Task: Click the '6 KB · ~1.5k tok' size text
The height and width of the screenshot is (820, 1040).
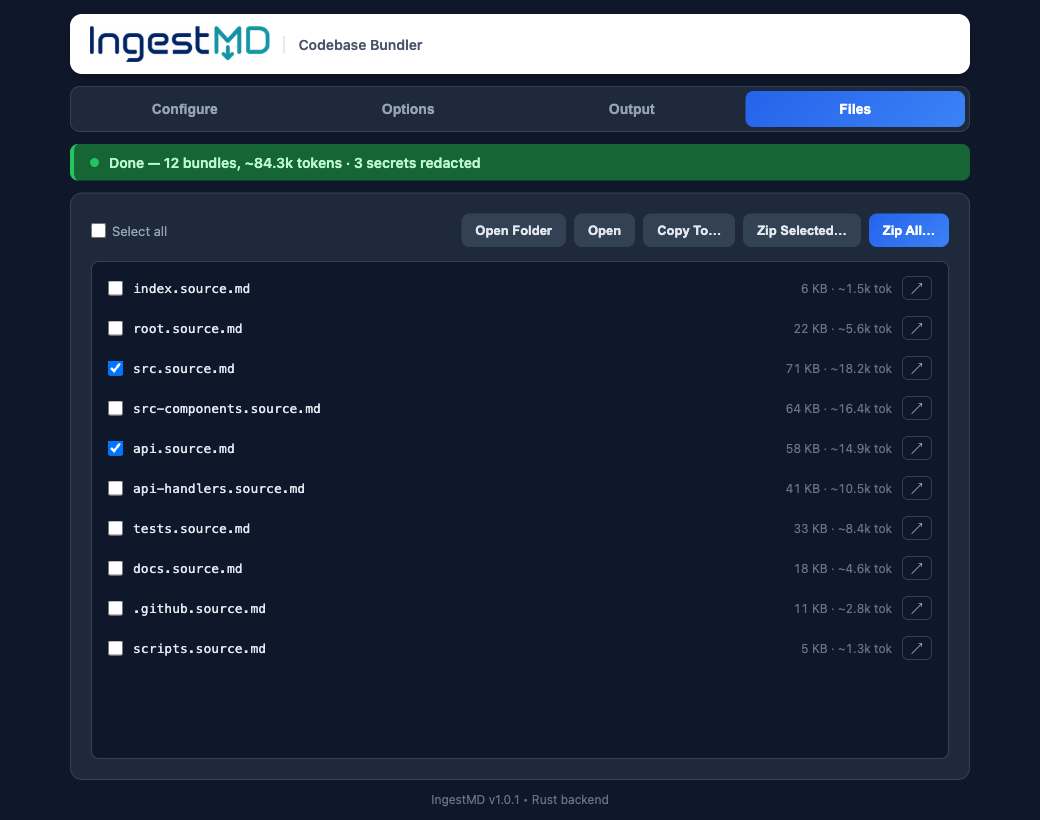Action: (x=846, y=289)
